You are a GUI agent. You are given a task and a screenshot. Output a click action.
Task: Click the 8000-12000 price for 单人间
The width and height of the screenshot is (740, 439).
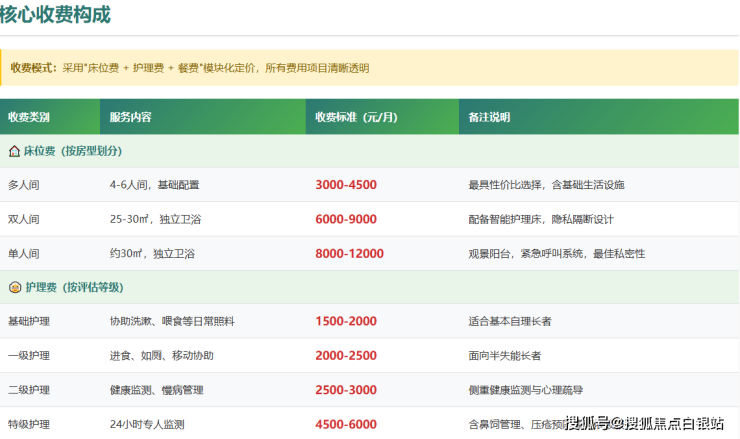[x=349, y=254]
